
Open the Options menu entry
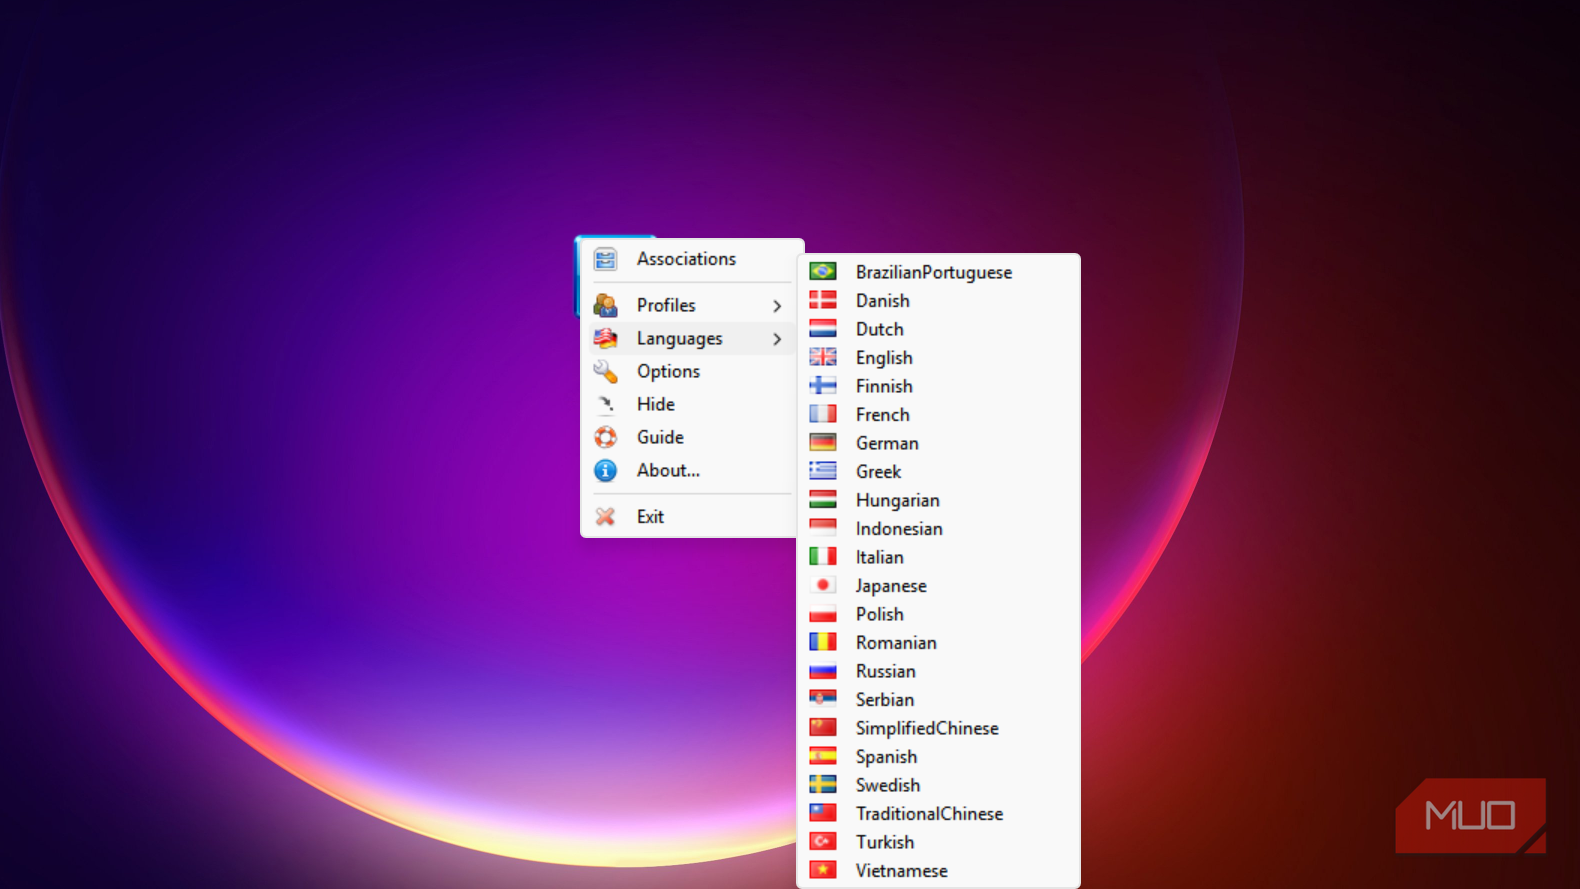pyautogui.click(x=692, y=371)
